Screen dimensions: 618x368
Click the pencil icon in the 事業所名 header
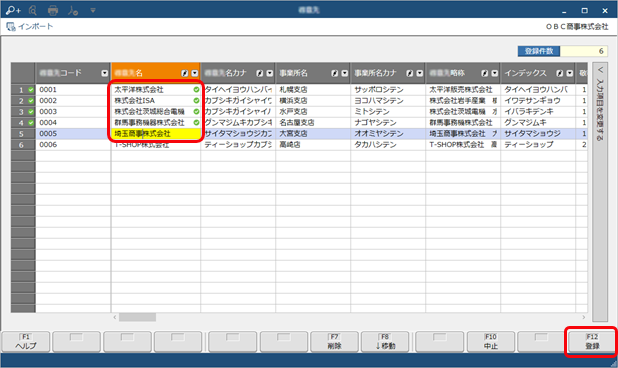point(335,73)
